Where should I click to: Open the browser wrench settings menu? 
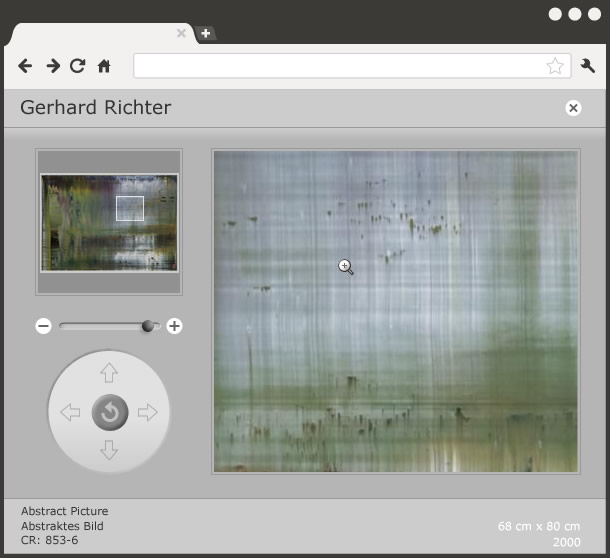(588, 66)
